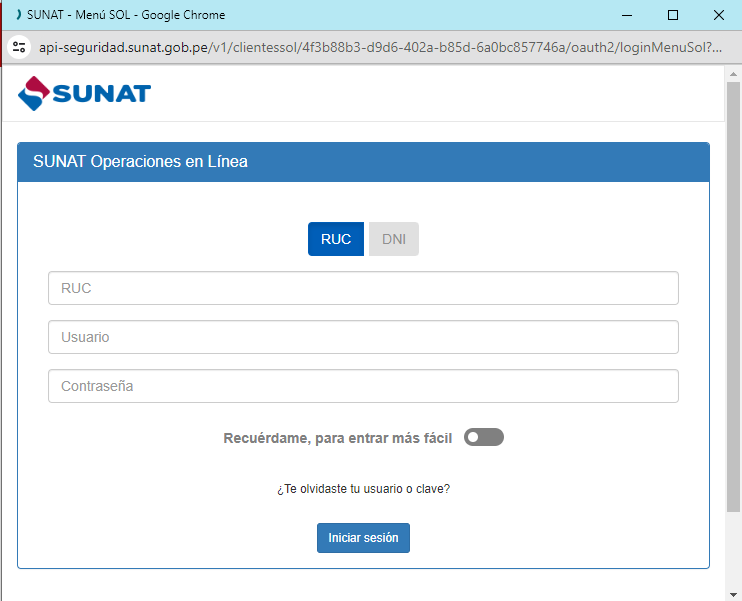This screenshot has height=601, width=742.
Task: Click the 'Recuérdame, para entrar más fácil' label
Action: 337,438
